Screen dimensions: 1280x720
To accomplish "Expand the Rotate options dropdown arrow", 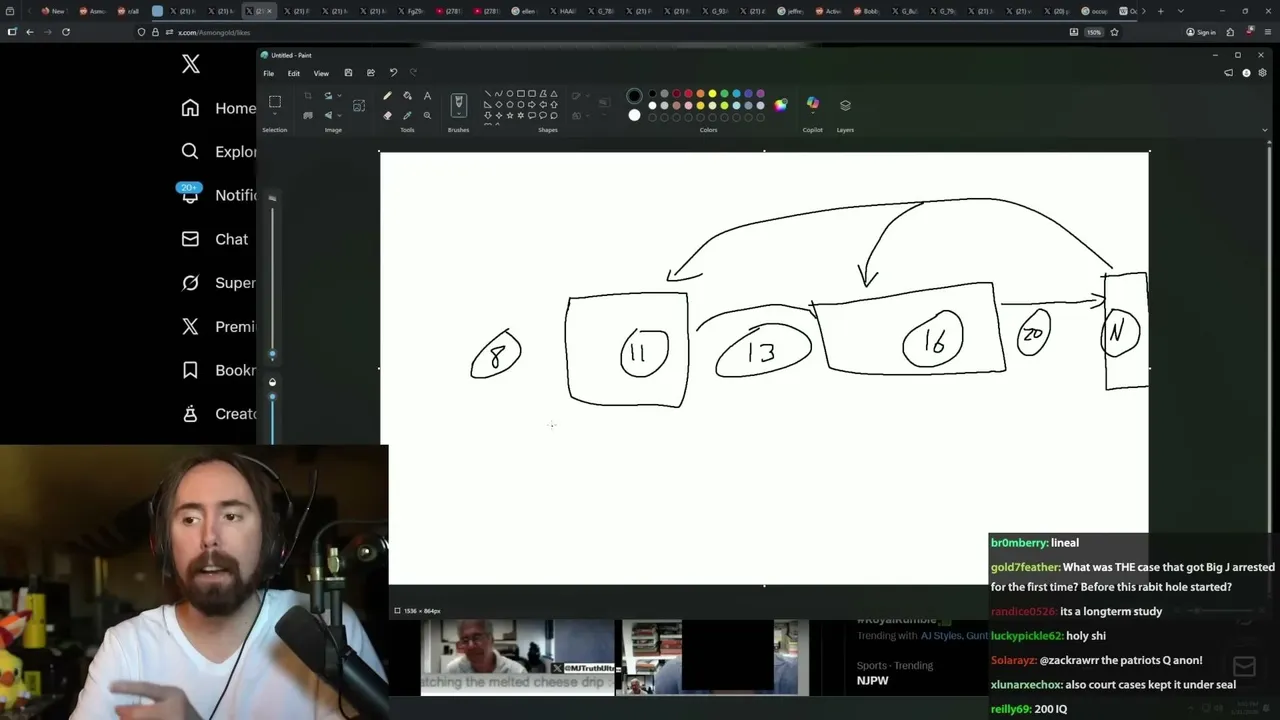I will click(x=339, y=96).
